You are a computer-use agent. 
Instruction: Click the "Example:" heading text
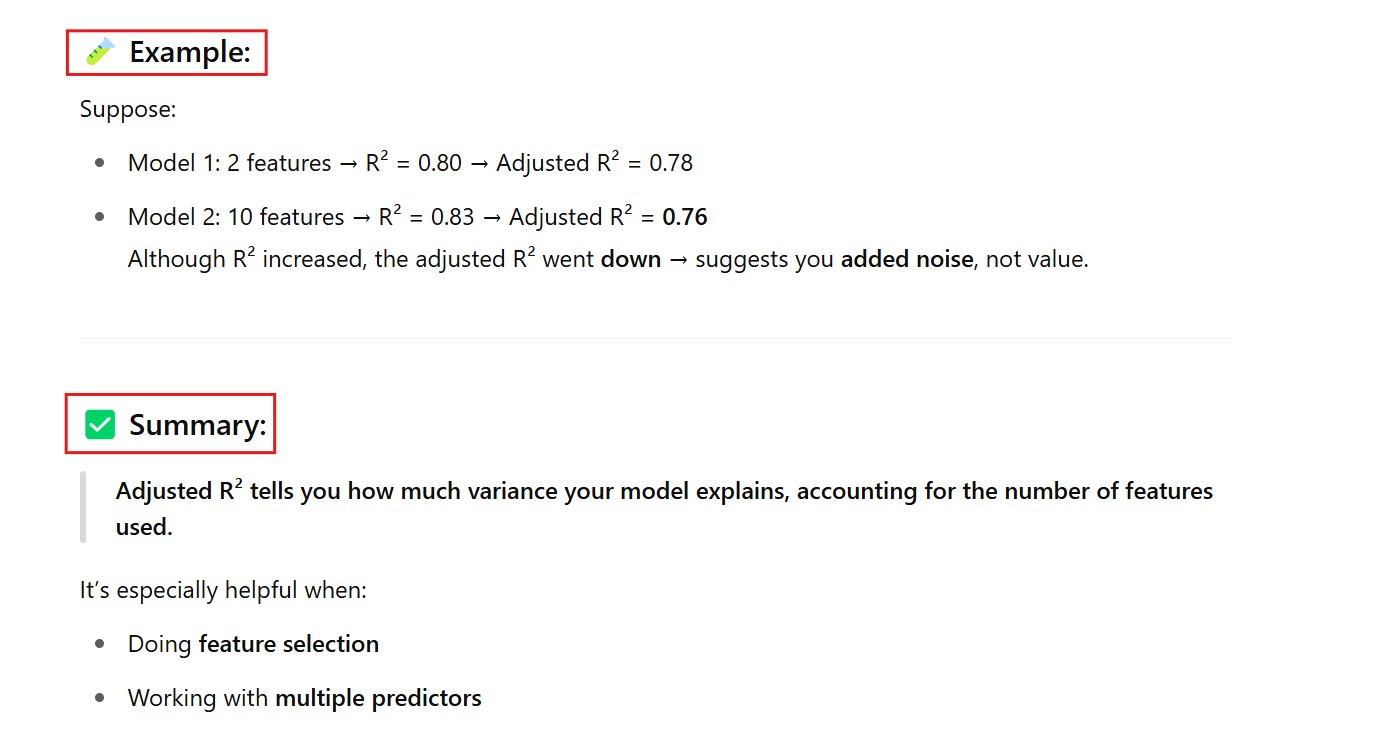(x=190, y=52)
